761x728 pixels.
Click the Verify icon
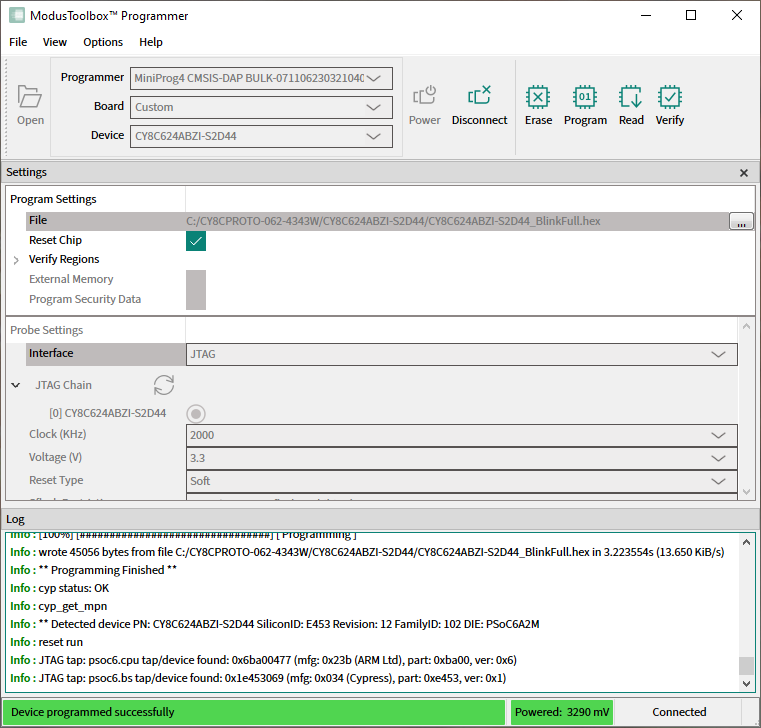[x=670, y=98]
